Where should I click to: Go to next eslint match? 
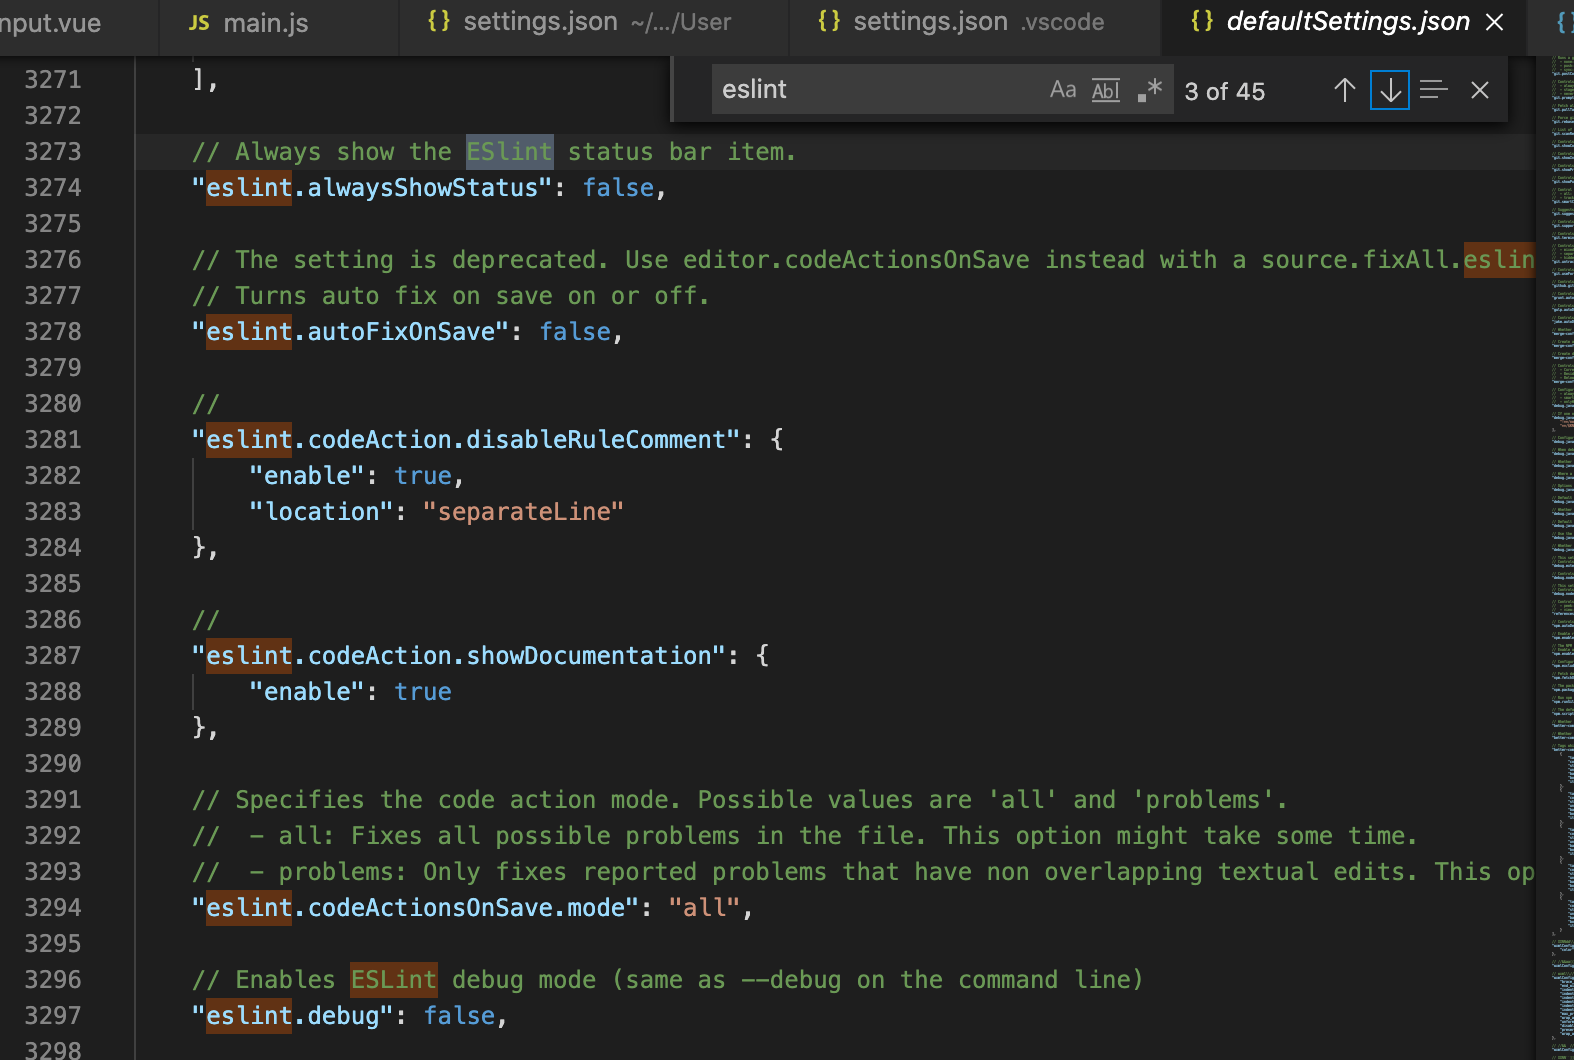pyautogui.click(x=1390, y=90)
